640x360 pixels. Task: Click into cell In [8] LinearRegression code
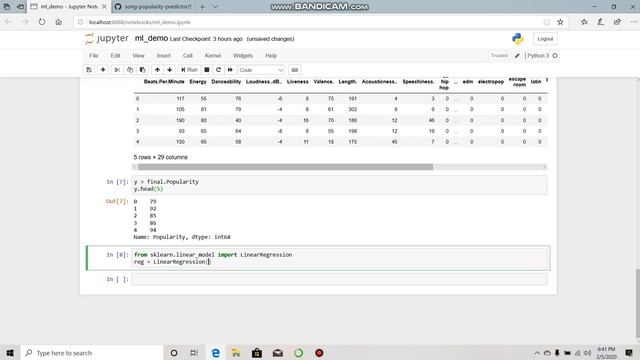click(x=340, y=258)
